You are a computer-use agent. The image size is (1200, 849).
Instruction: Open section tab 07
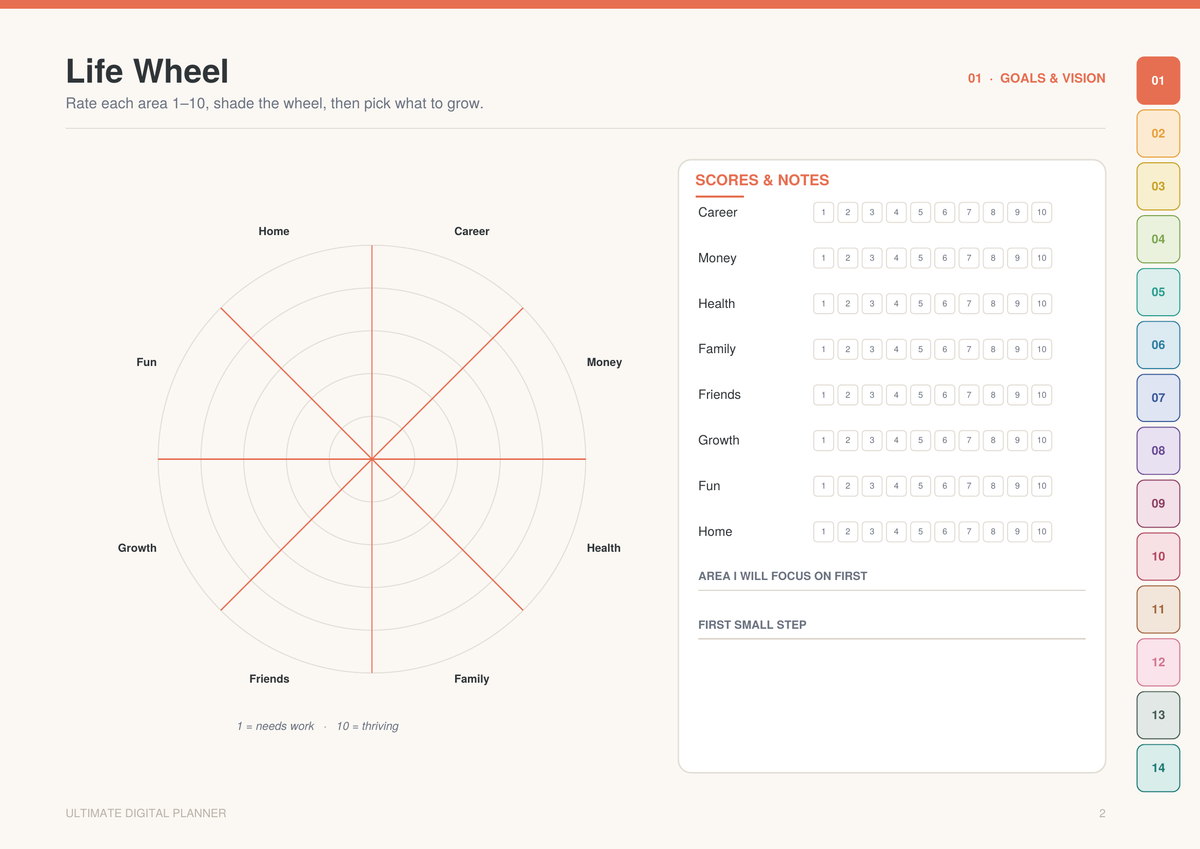pyautogui.click(x=1158, y=397)
